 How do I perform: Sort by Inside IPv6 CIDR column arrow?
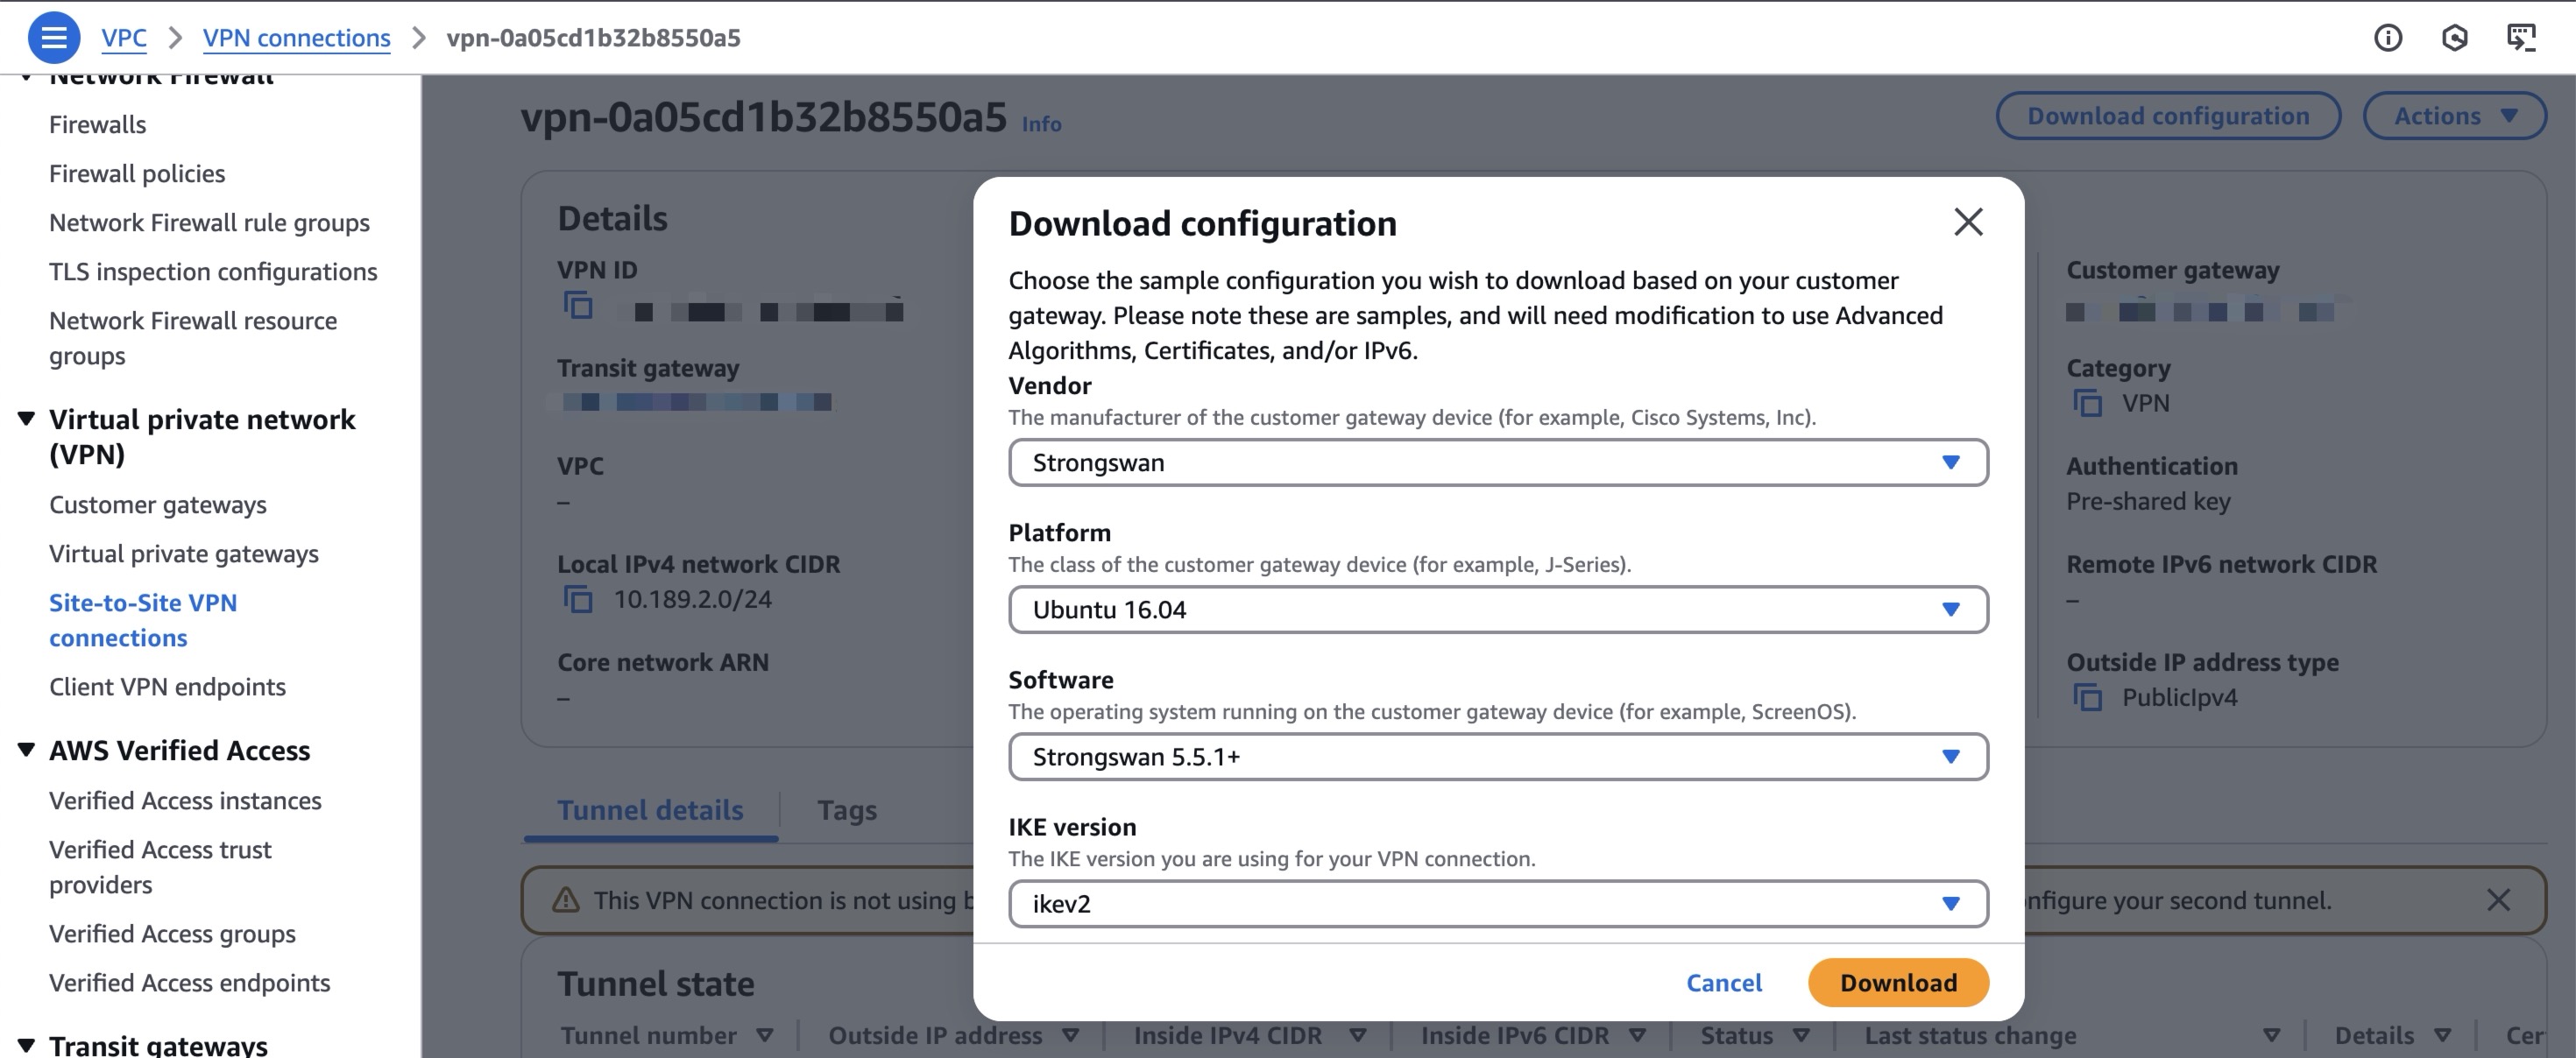click(1637, 1035)
